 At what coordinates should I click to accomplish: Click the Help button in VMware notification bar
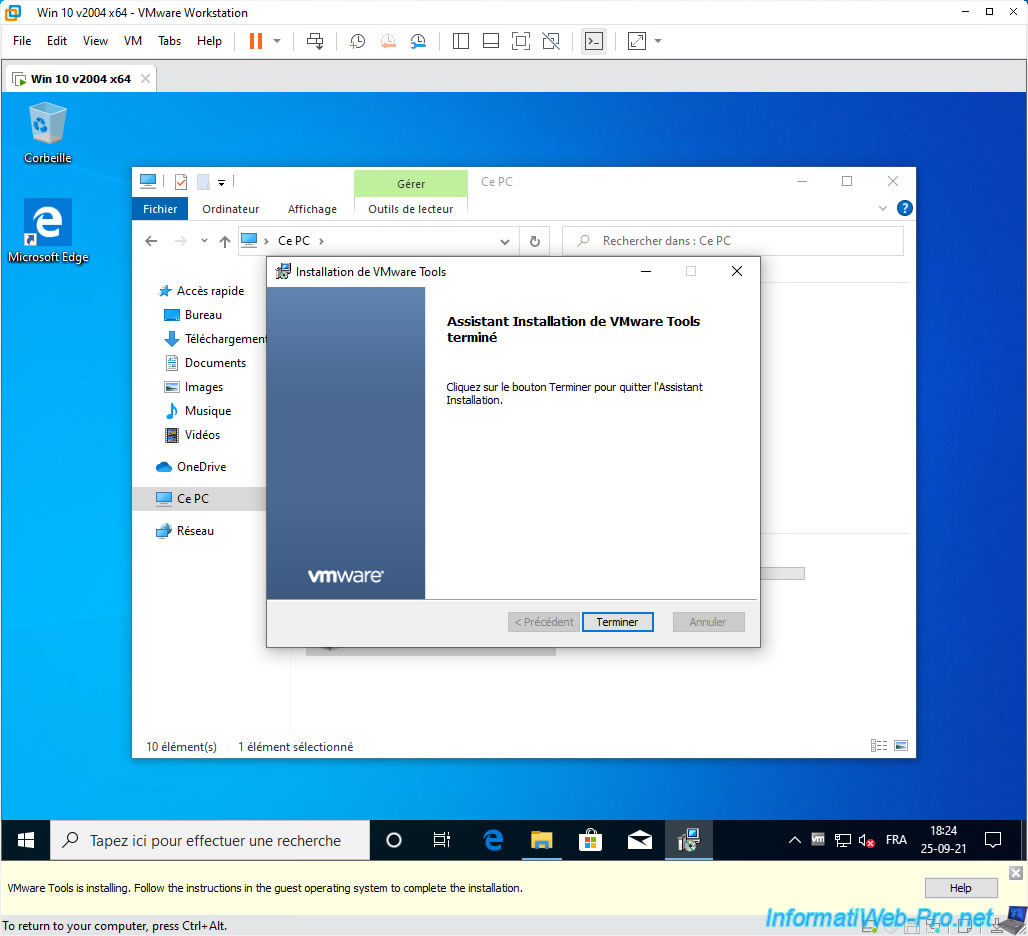[x=960, y=887]
